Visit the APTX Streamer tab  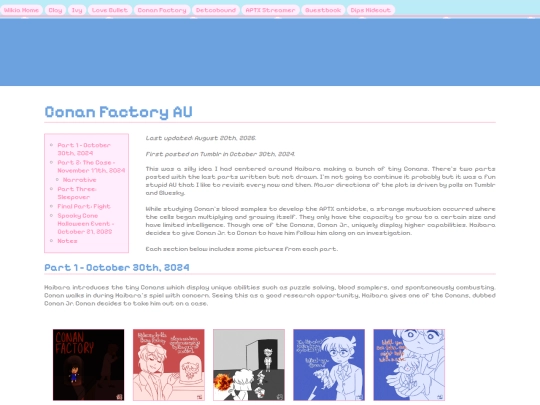270,10
